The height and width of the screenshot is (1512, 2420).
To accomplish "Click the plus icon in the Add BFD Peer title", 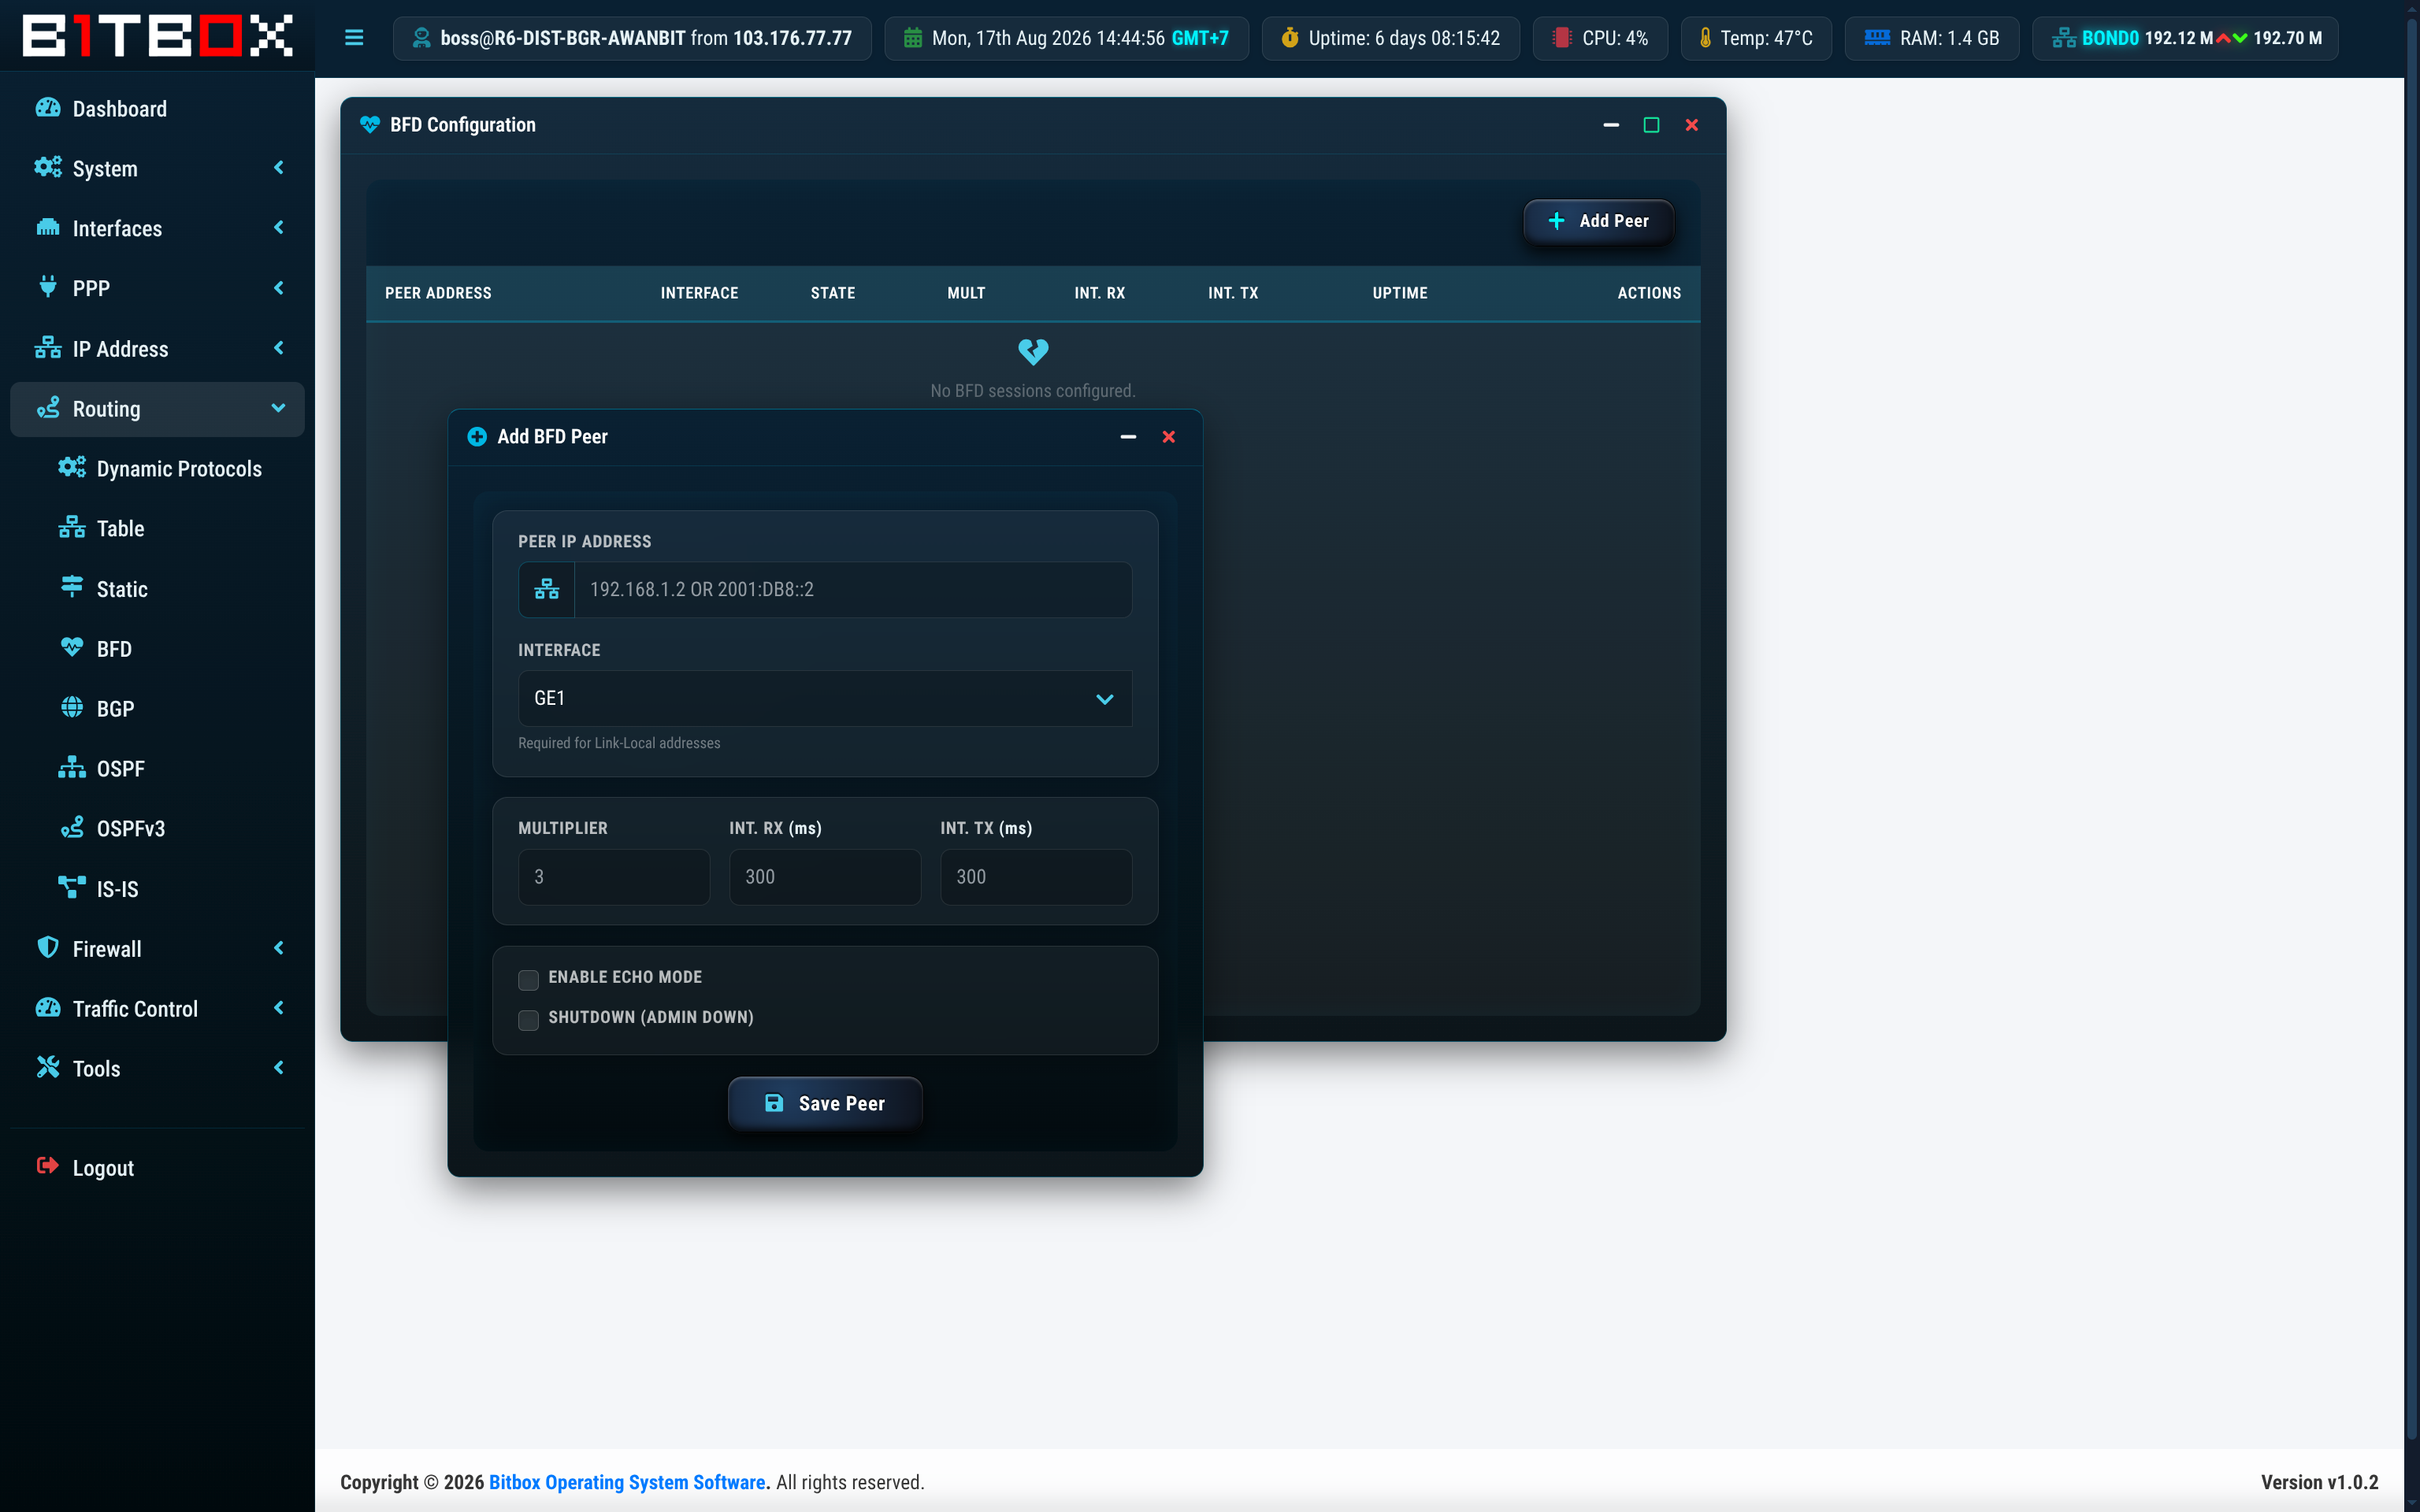I will click(x=477, y=437).
